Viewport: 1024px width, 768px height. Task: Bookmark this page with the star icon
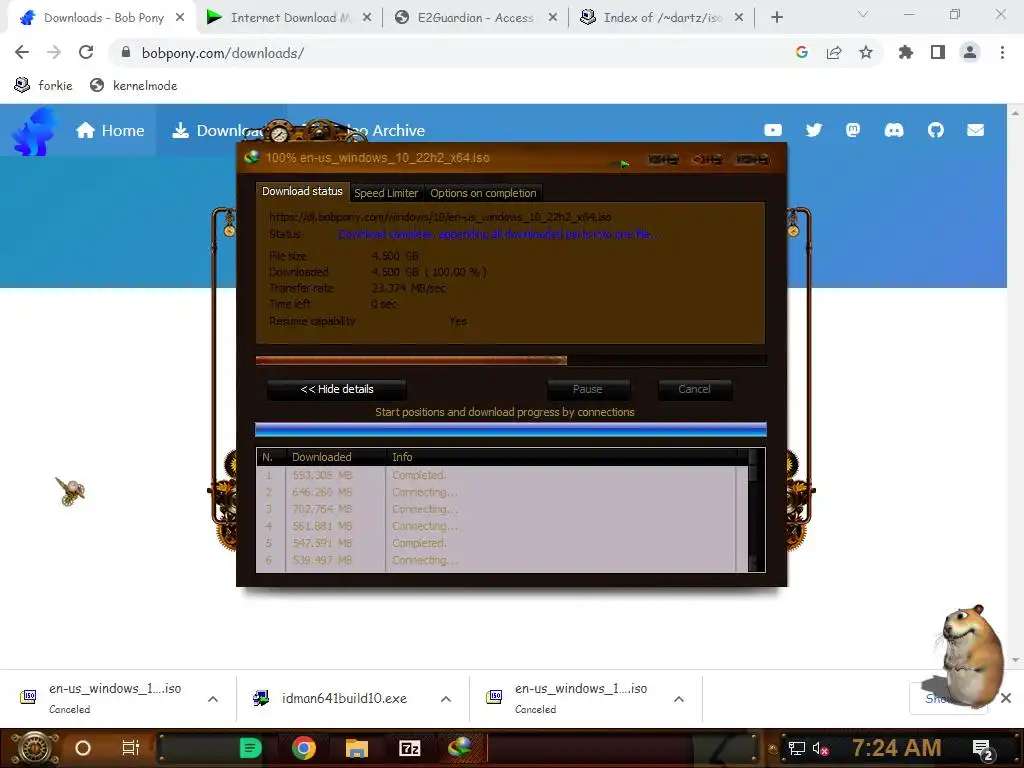pyautogui.click(x=865, y=52)
